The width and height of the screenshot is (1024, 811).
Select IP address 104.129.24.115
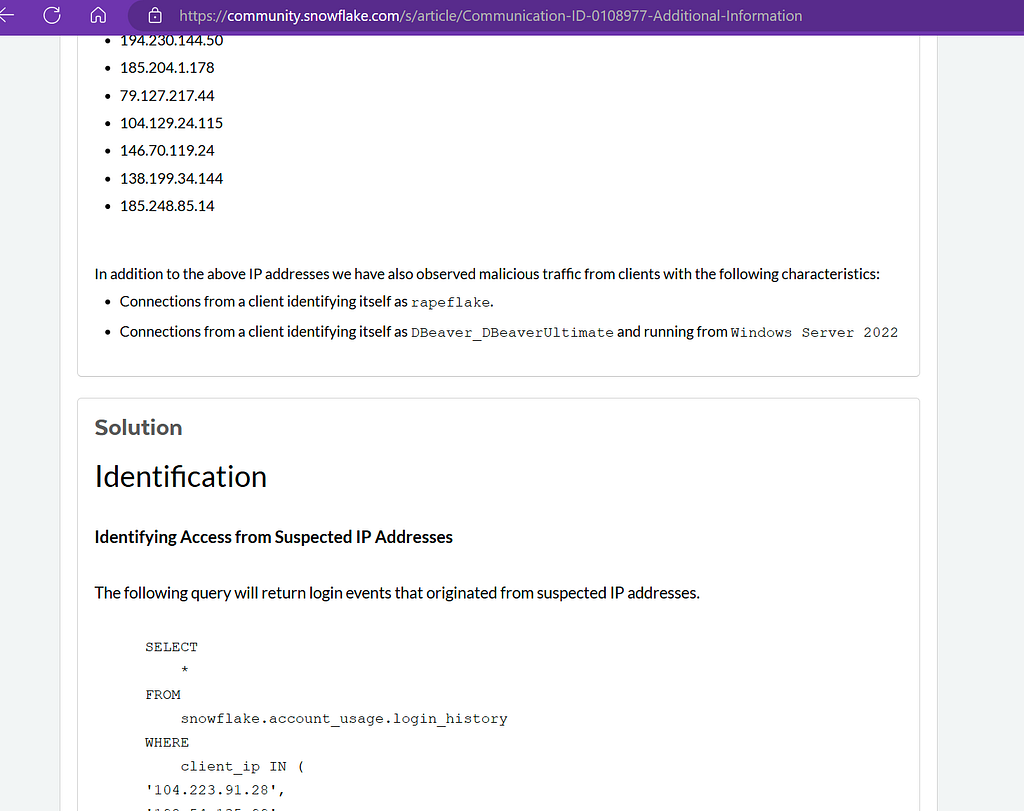pos(171,123)
